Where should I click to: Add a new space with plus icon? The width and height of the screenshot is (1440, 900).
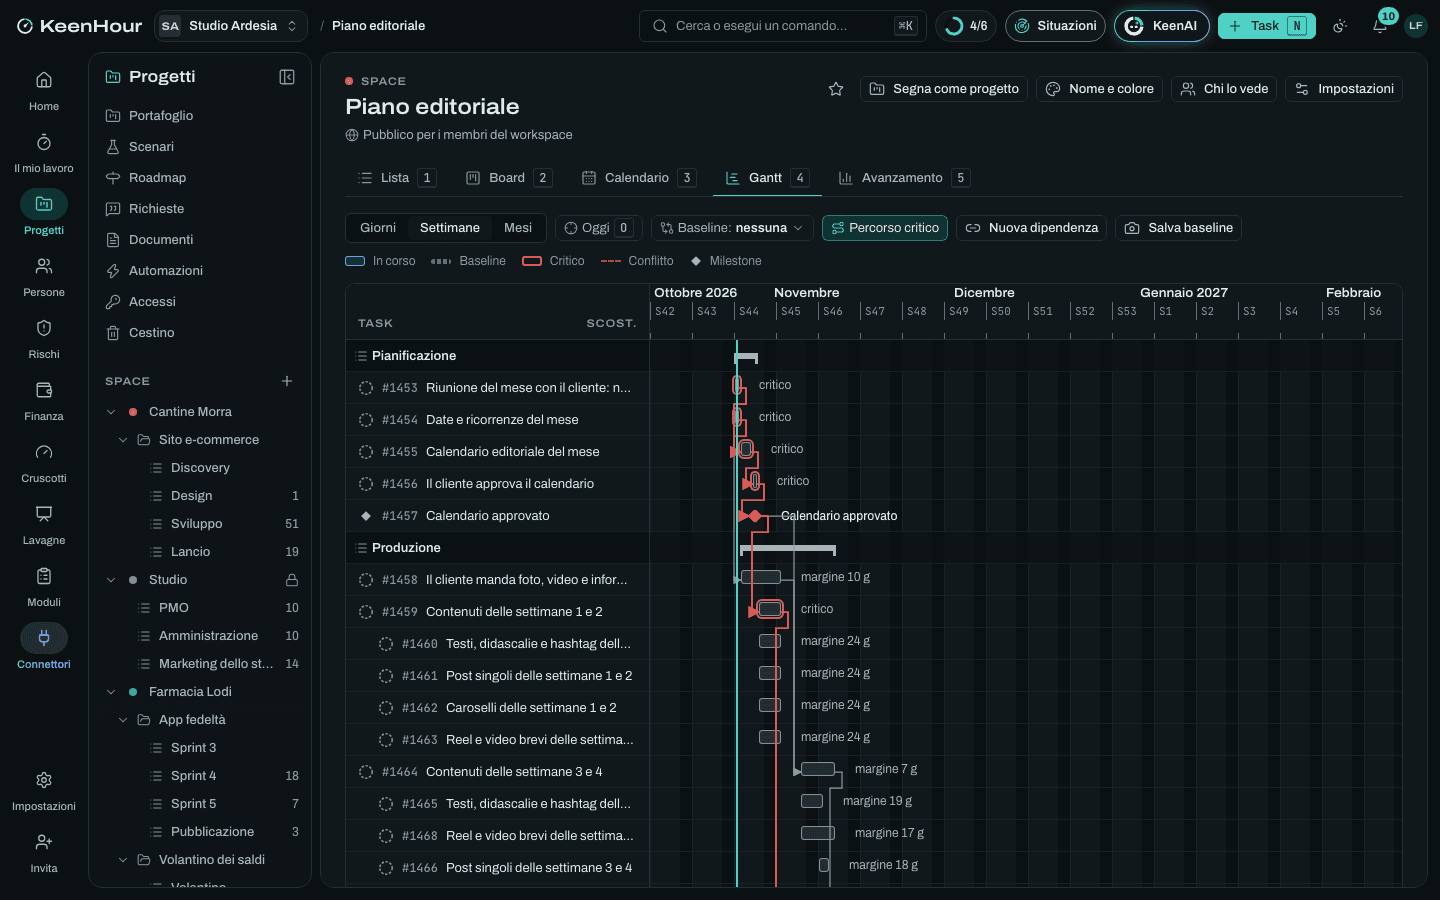(287, 381)
